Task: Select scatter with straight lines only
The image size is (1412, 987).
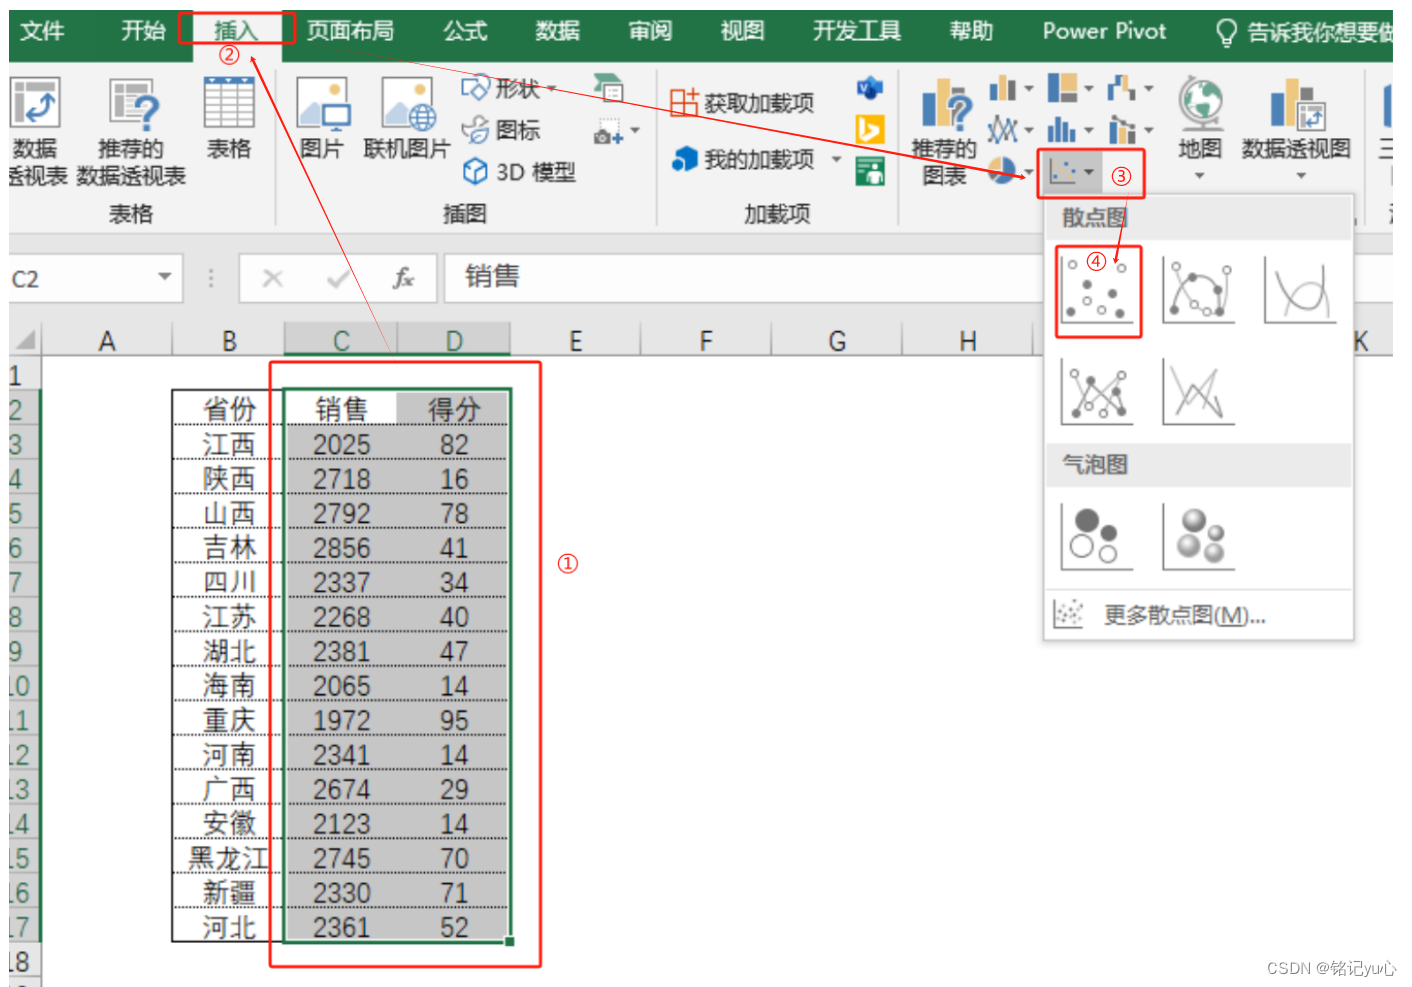Action: tap(1198, 392)
